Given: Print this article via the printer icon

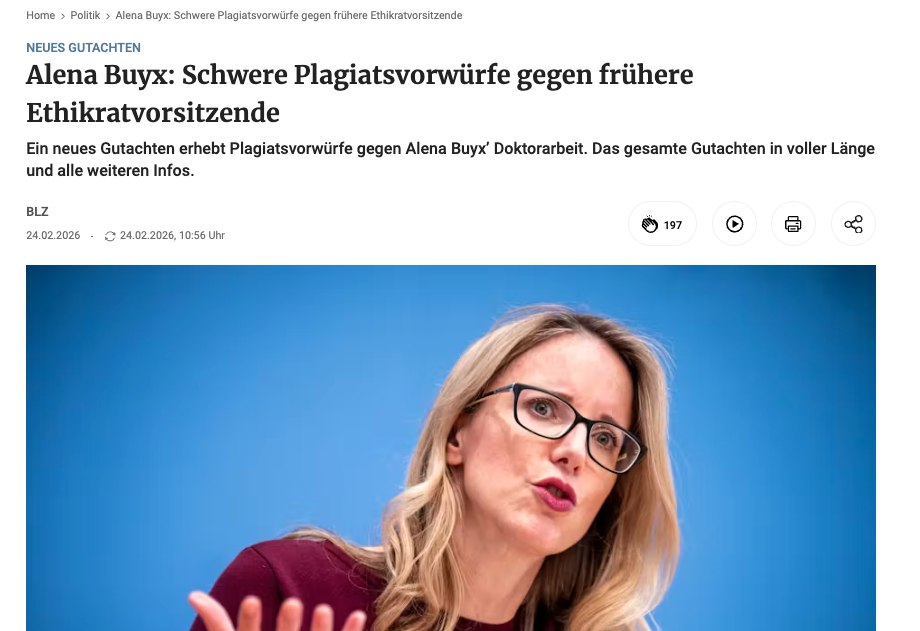Looking at the screenshot, I should point(793,224).
